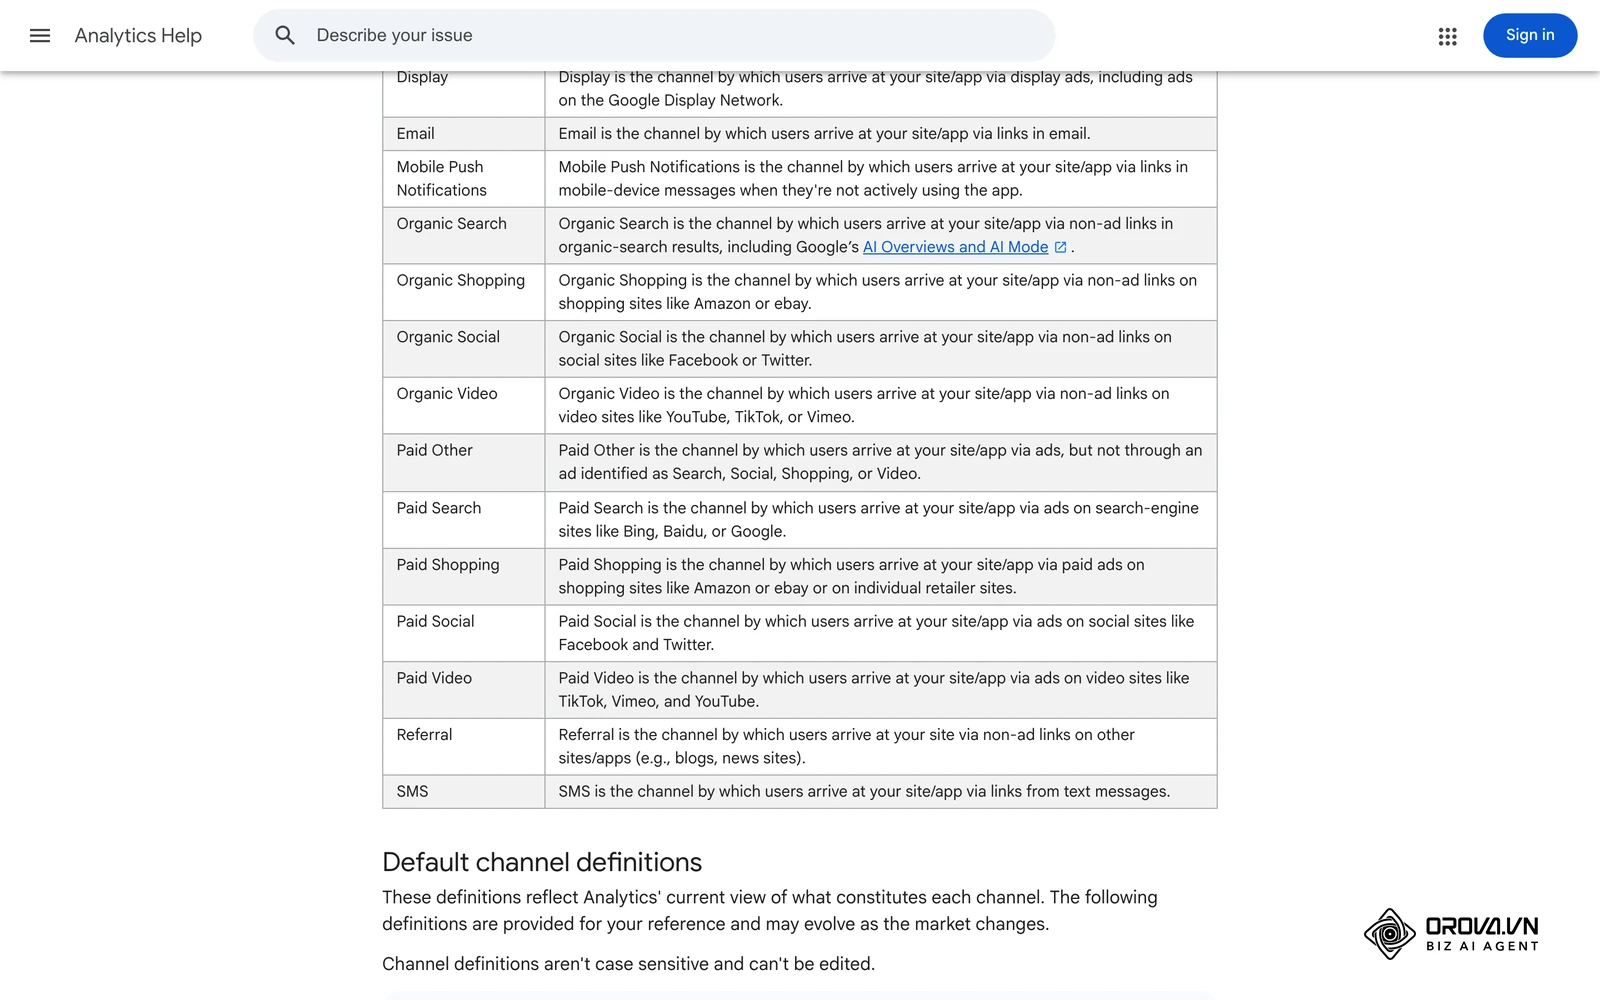1600x1000 pixels.
Task: Open the hamburger main menu
Action: click(x=40, y=36)
